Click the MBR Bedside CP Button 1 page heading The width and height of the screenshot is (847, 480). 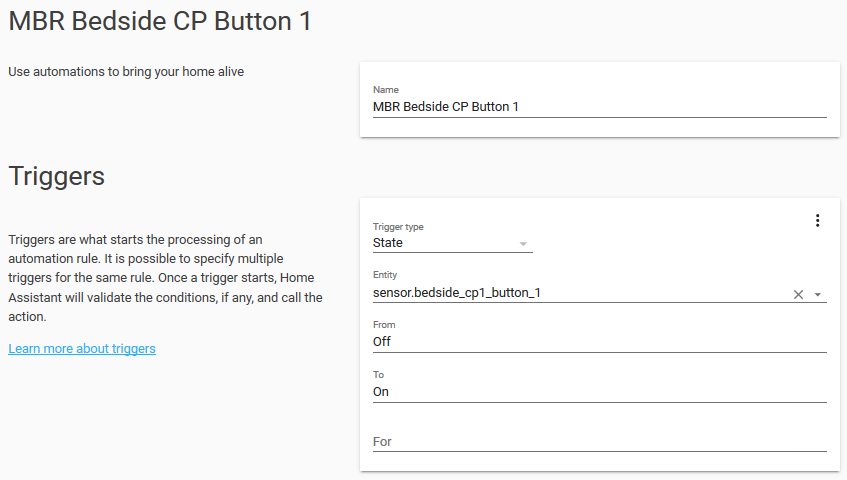pyautogui.click(x=160, y=22)
